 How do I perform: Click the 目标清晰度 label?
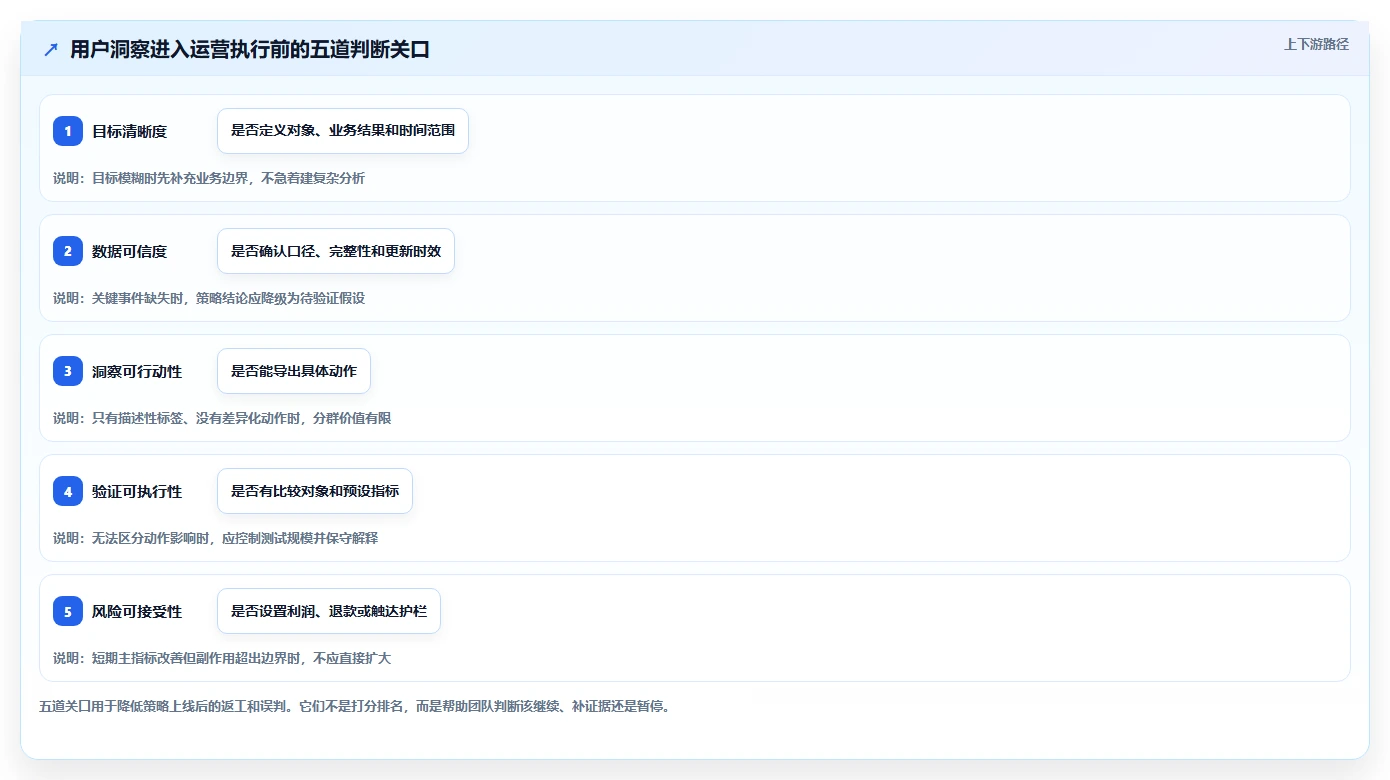[x=129, y=131]
